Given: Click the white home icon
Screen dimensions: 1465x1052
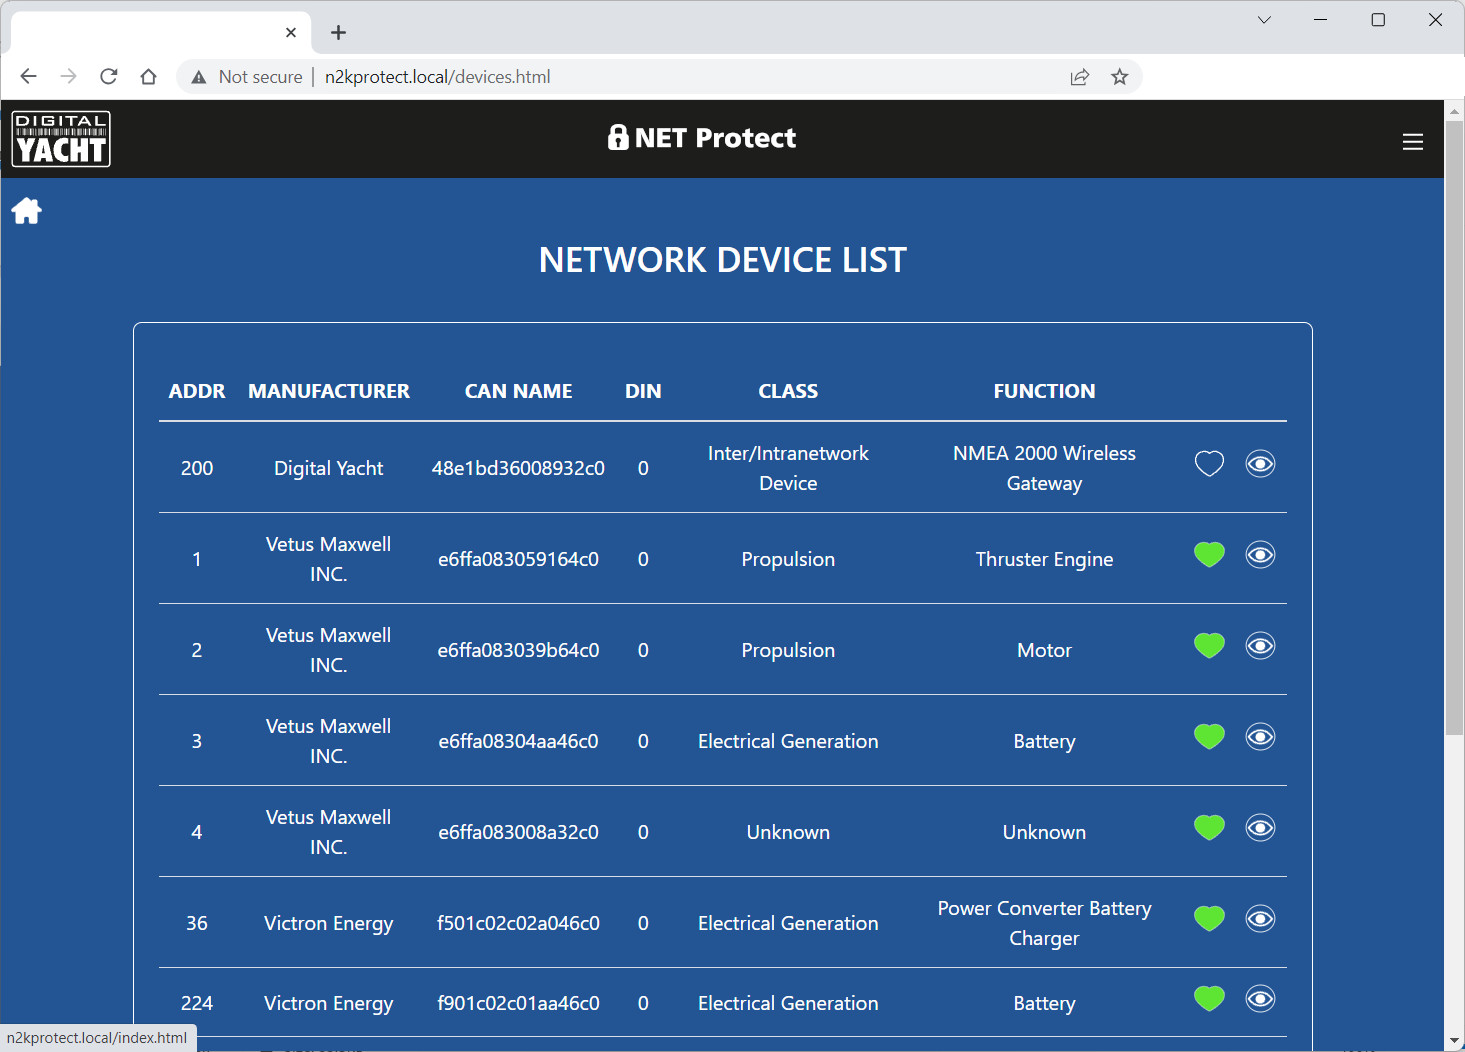Looking at the screenshot, I should (x=27, y=211).
